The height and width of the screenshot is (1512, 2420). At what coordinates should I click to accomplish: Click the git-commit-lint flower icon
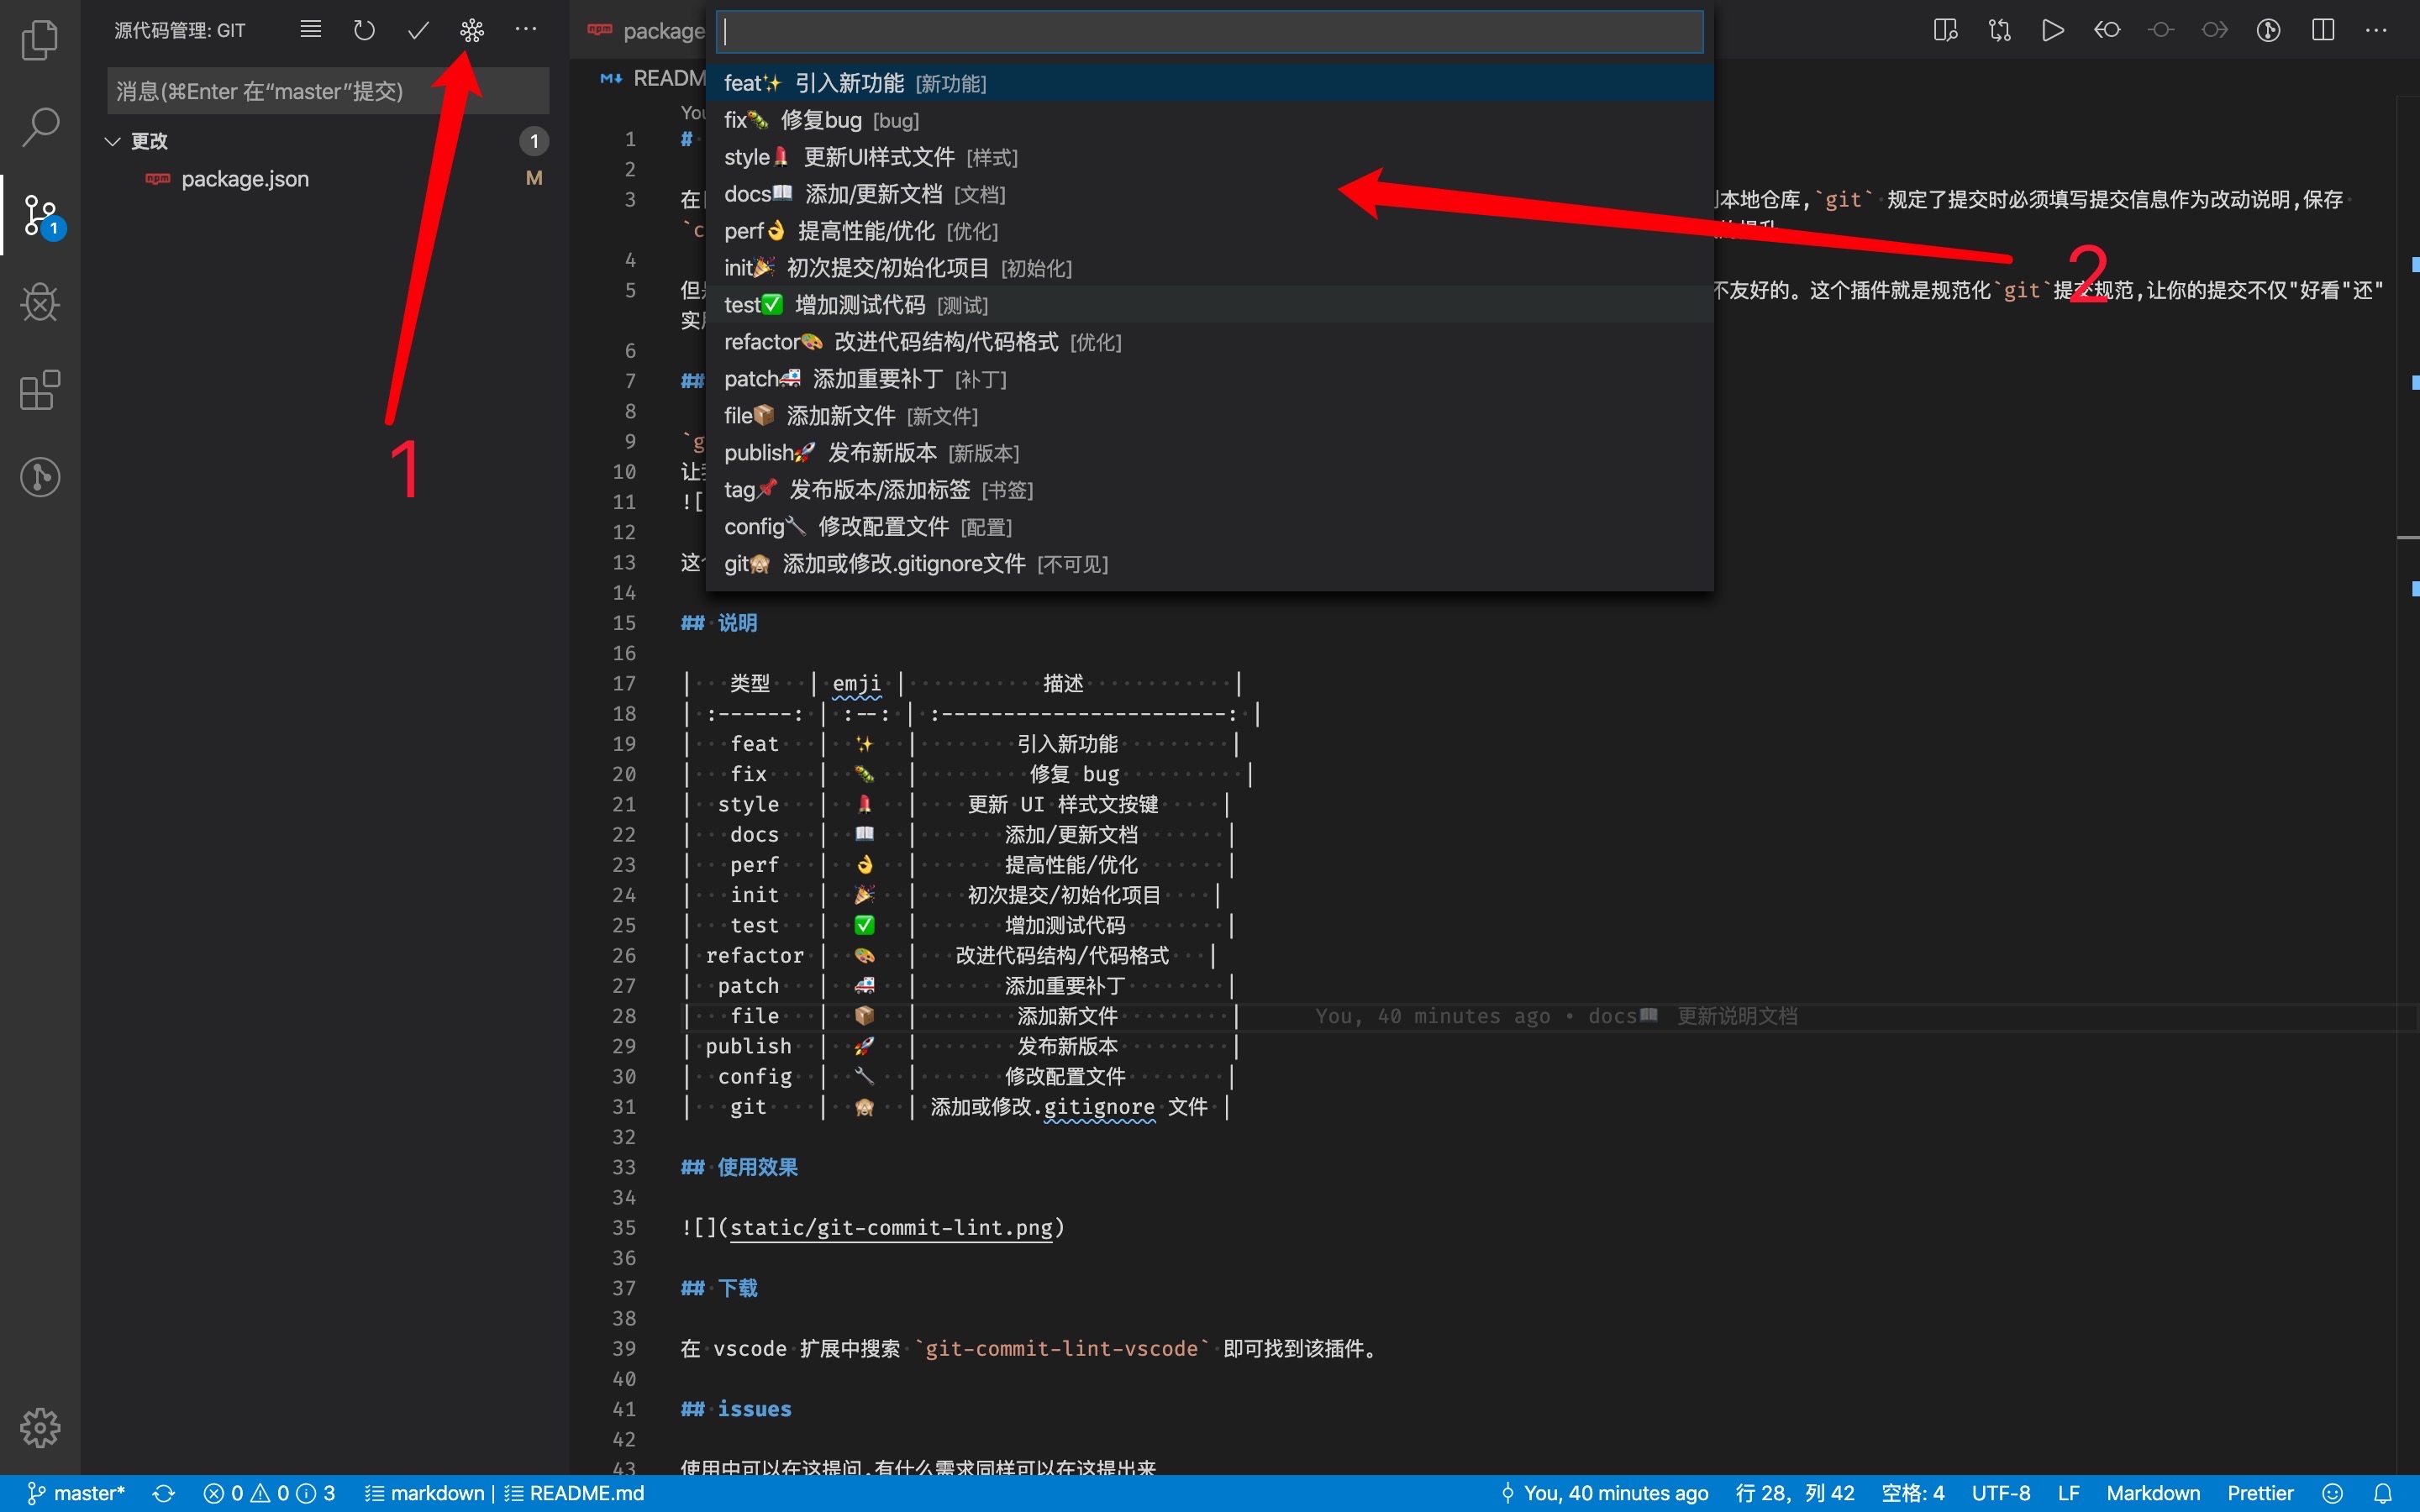coord(472,30)
